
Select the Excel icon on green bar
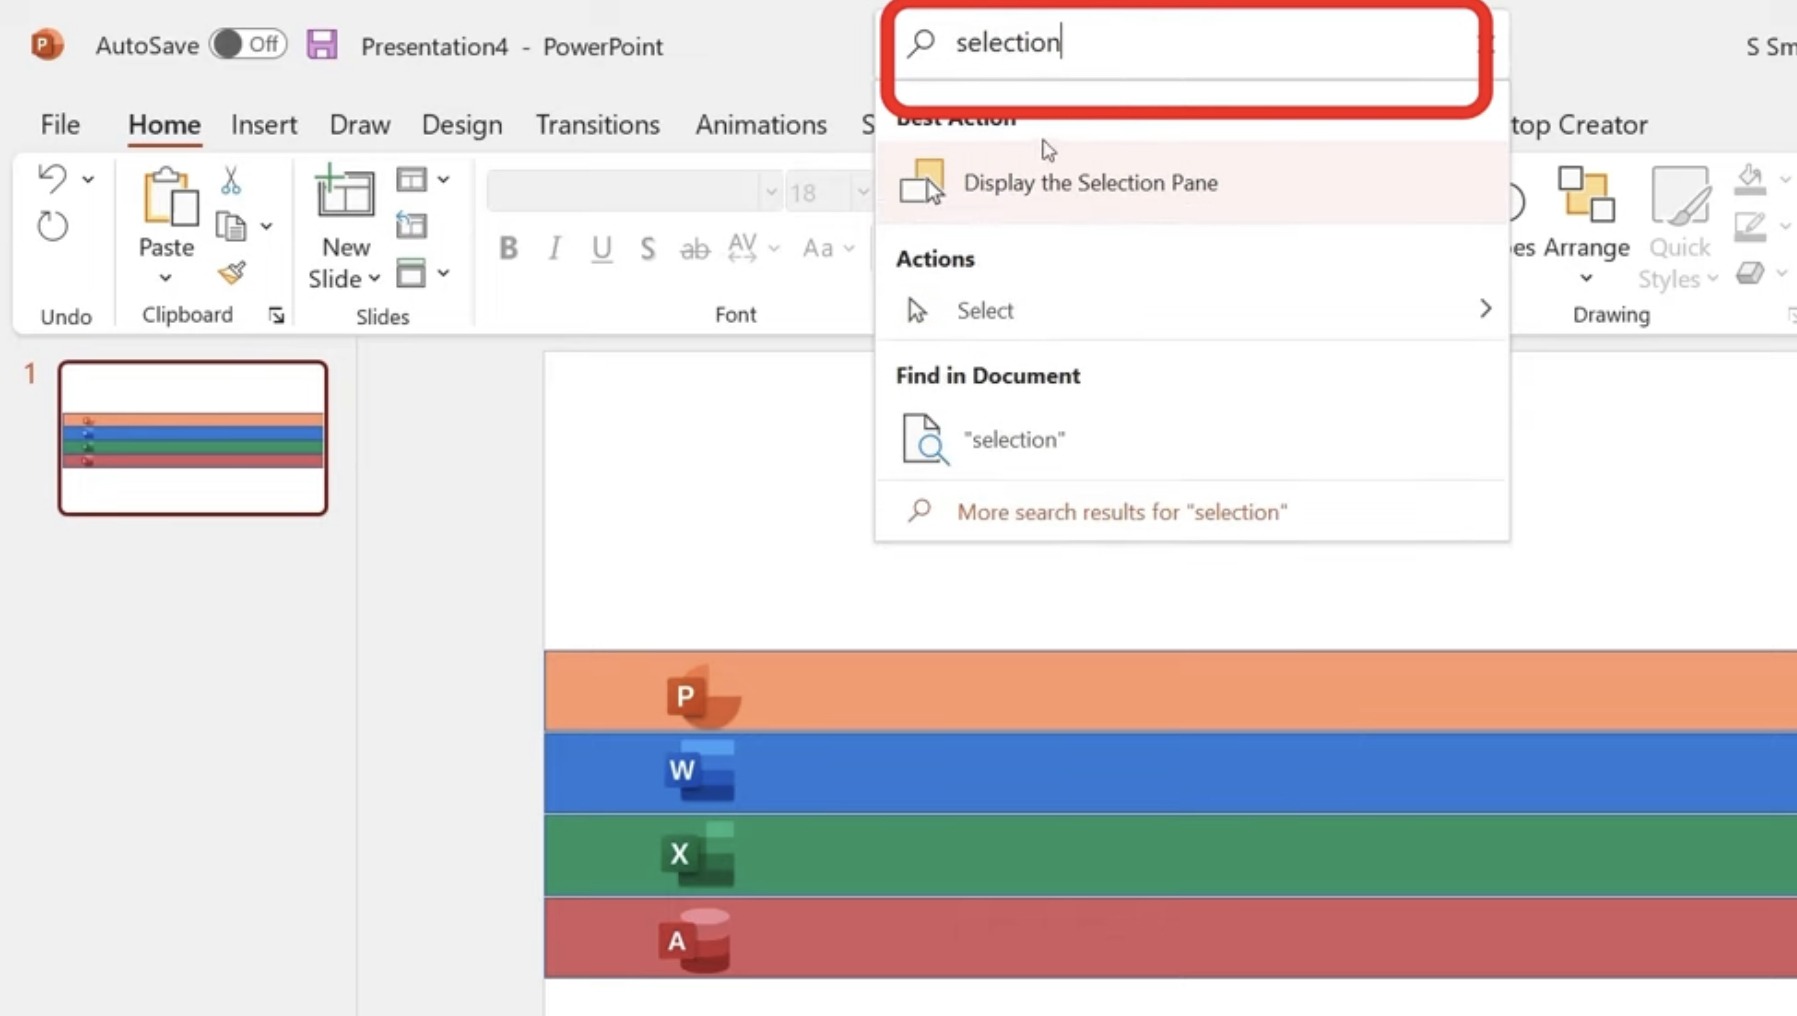click(x=698, y=855)
